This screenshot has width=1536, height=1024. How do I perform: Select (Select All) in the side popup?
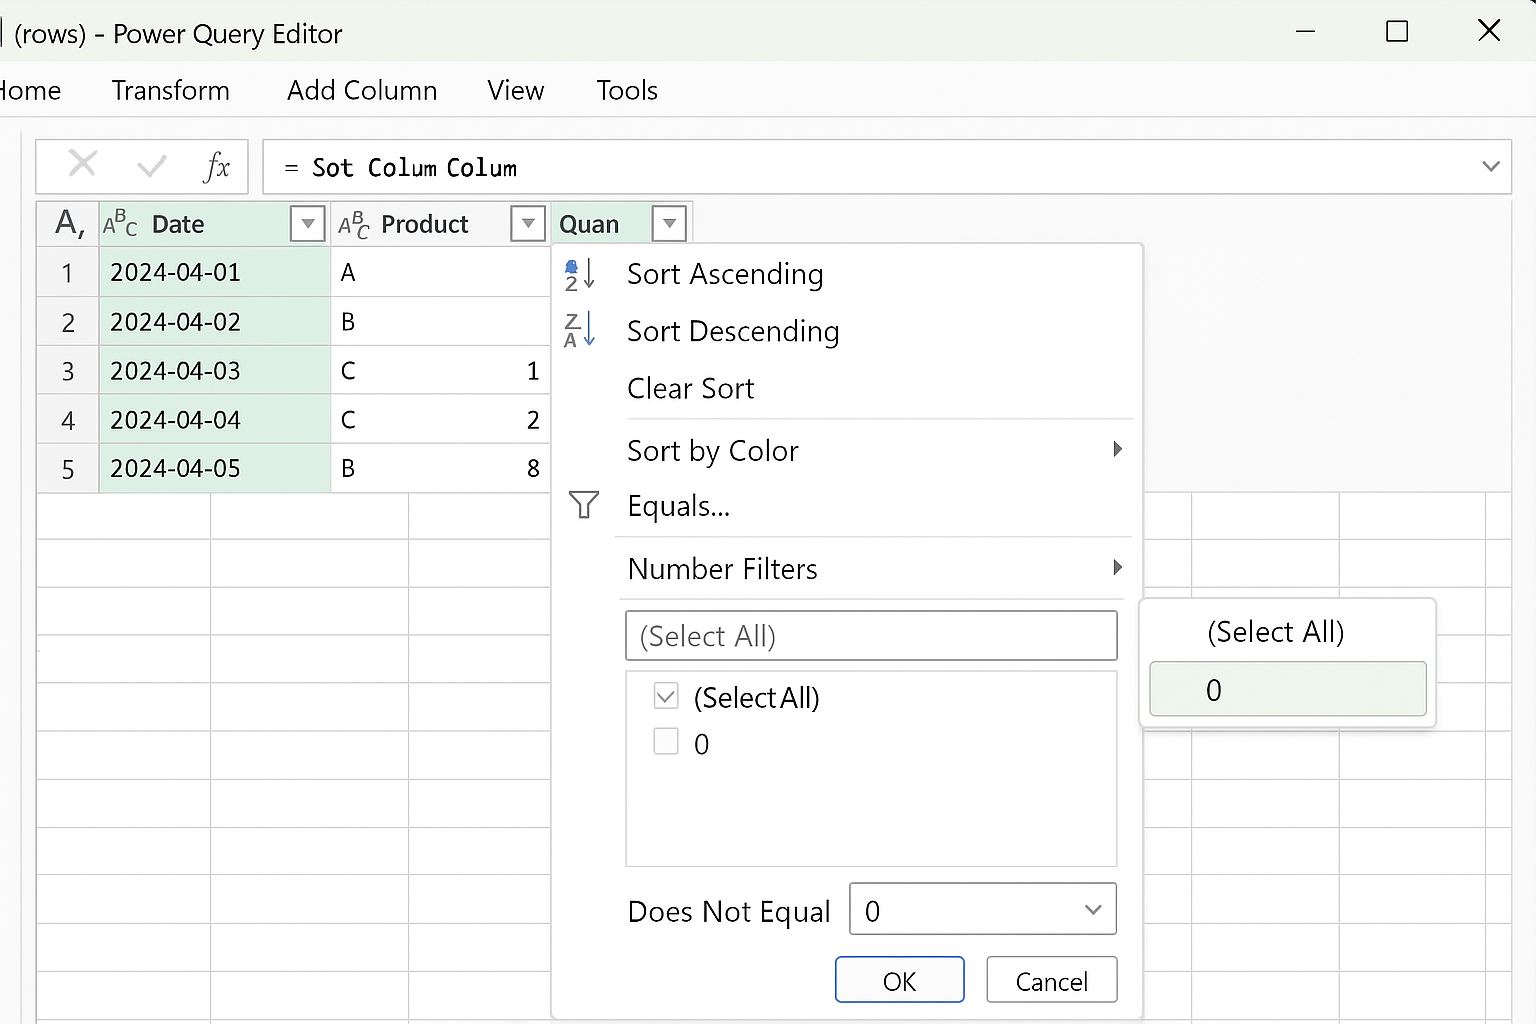1276,632
